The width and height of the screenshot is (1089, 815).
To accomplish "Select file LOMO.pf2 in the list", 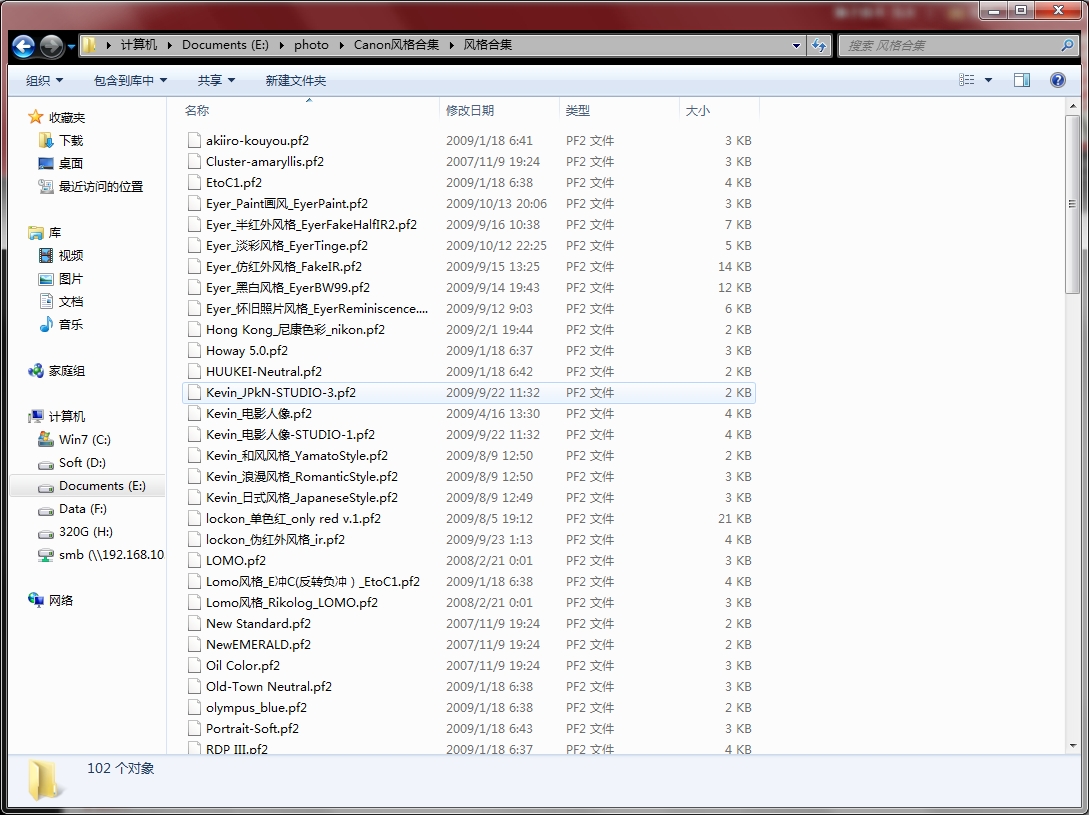I will point(235,560).
